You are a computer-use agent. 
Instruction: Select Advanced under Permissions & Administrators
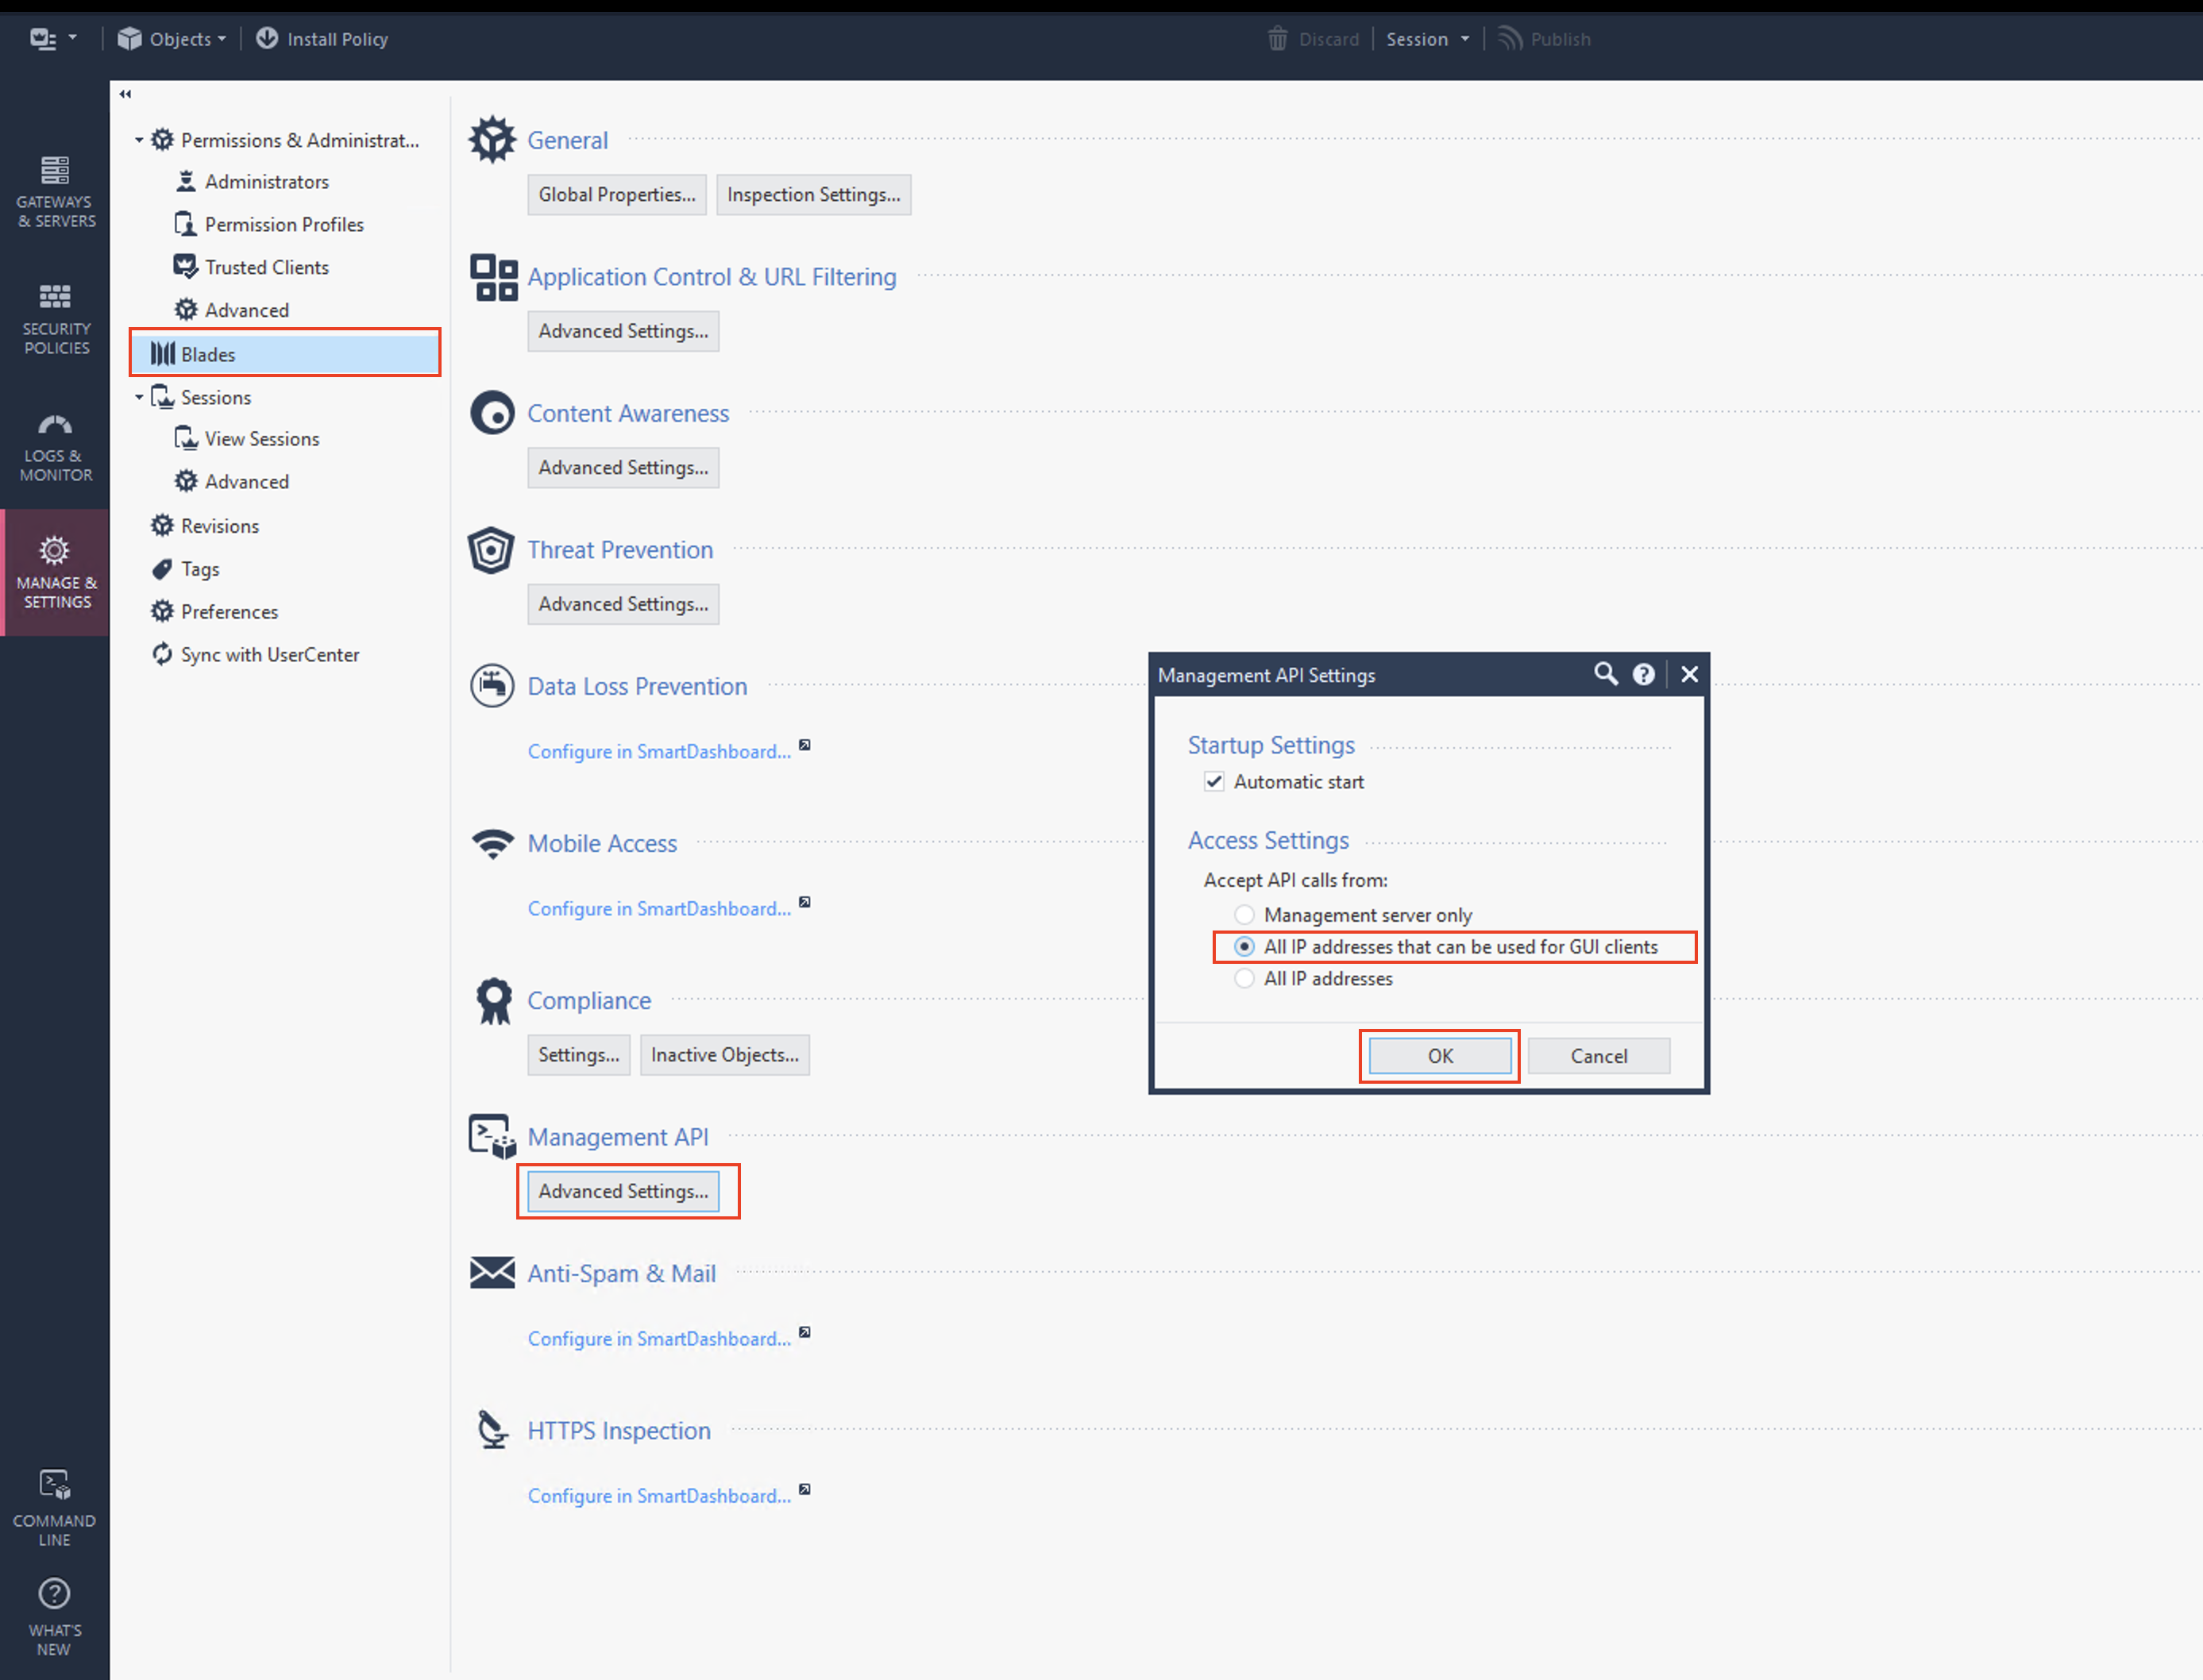(246, 311)
